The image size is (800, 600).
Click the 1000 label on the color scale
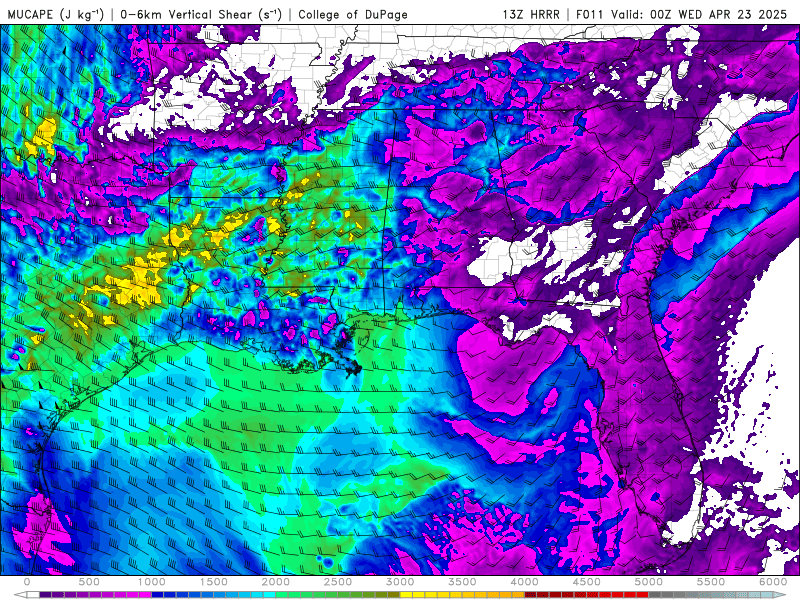click(152, 582)
